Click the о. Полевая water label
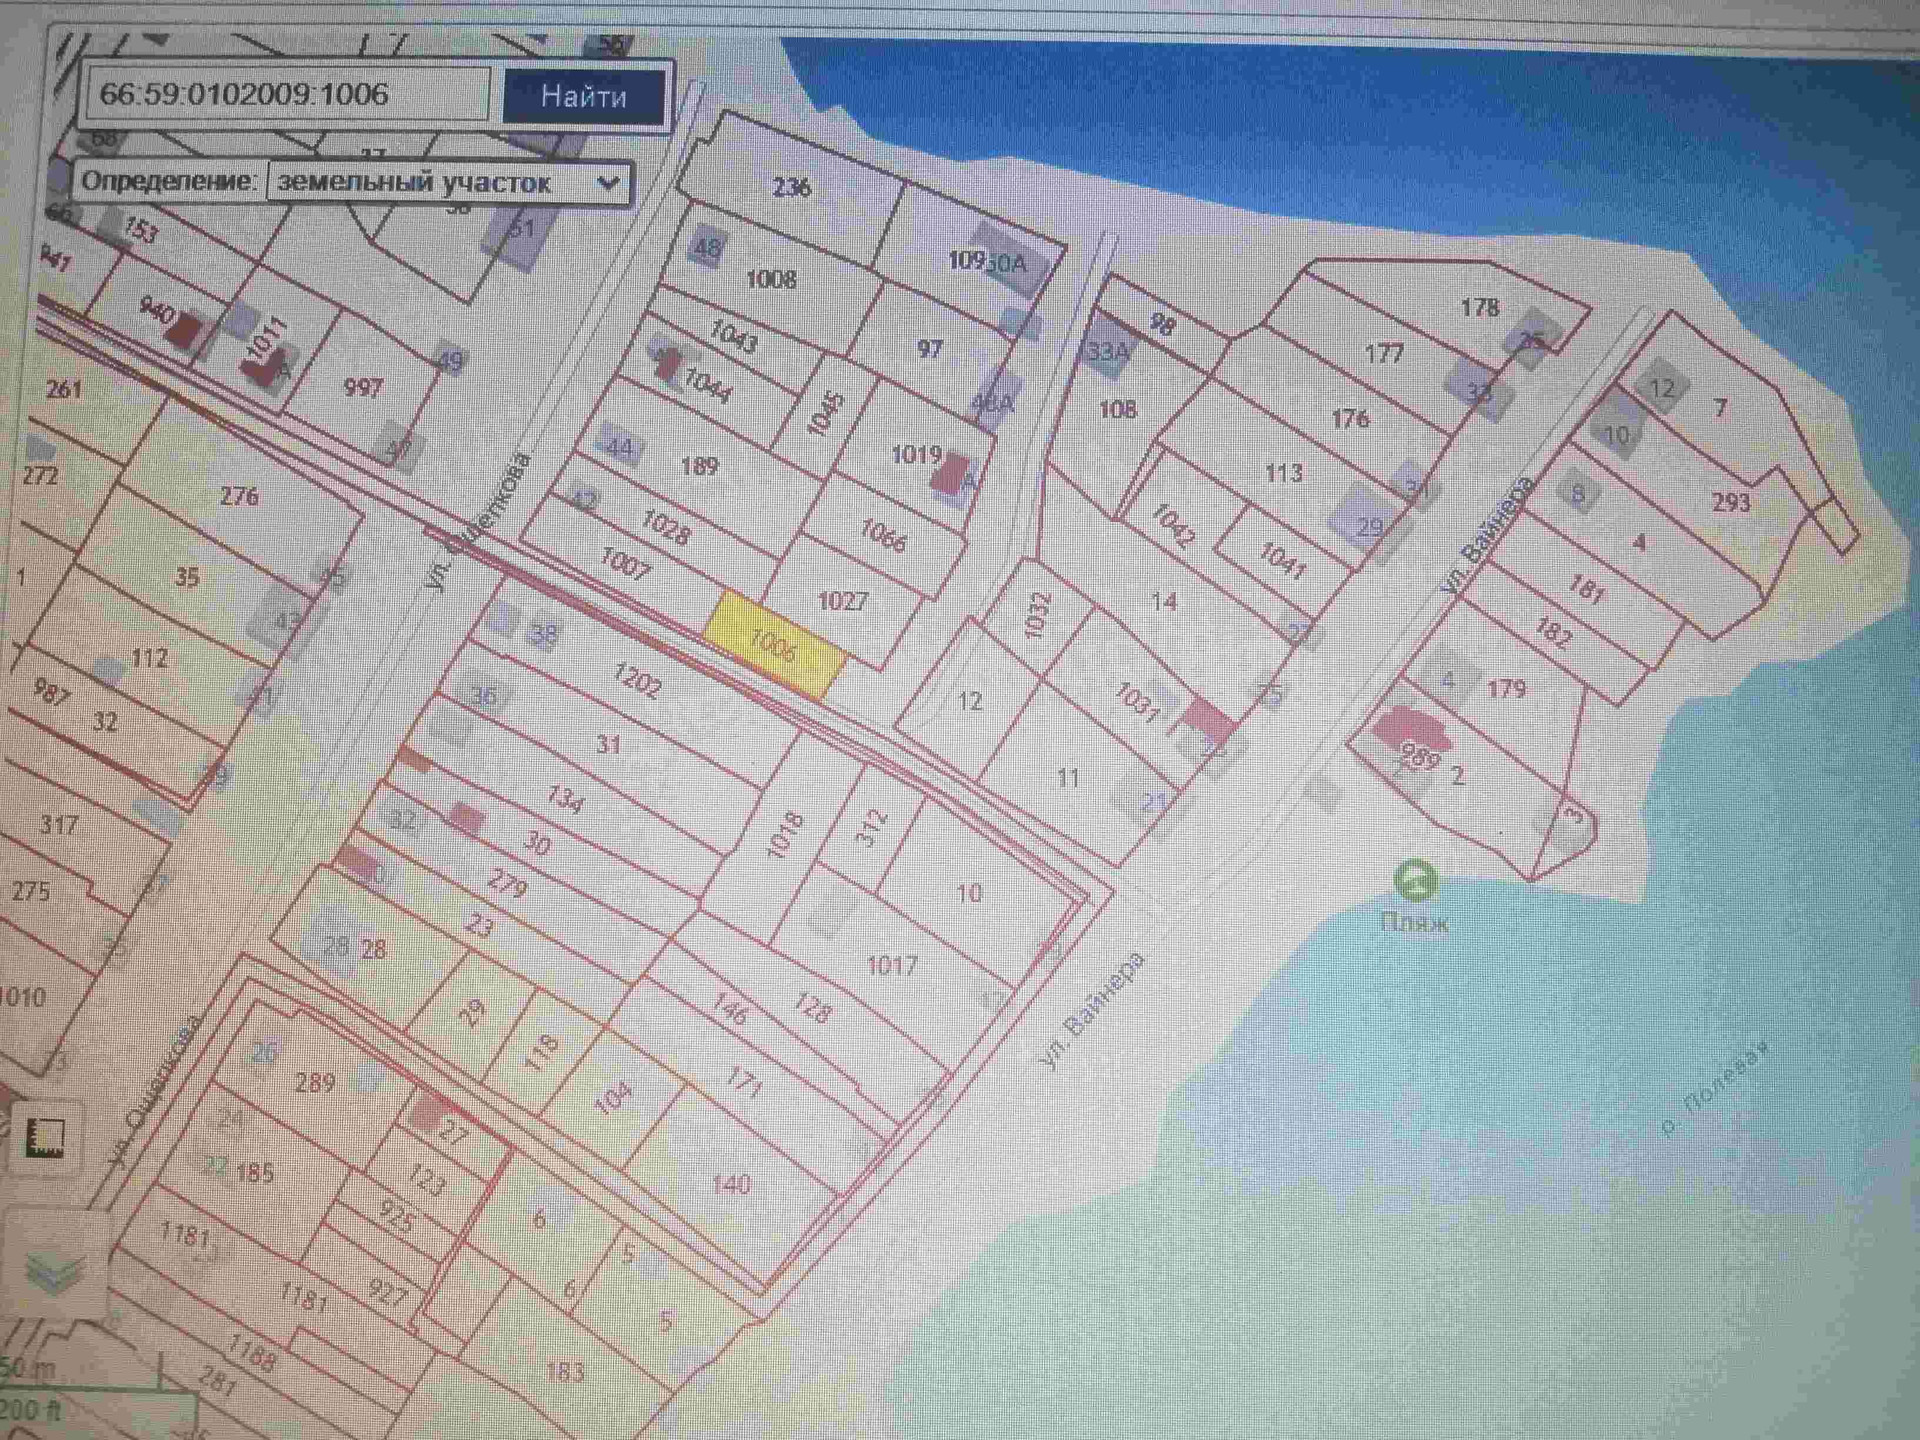 (x=1716, y=1089)
